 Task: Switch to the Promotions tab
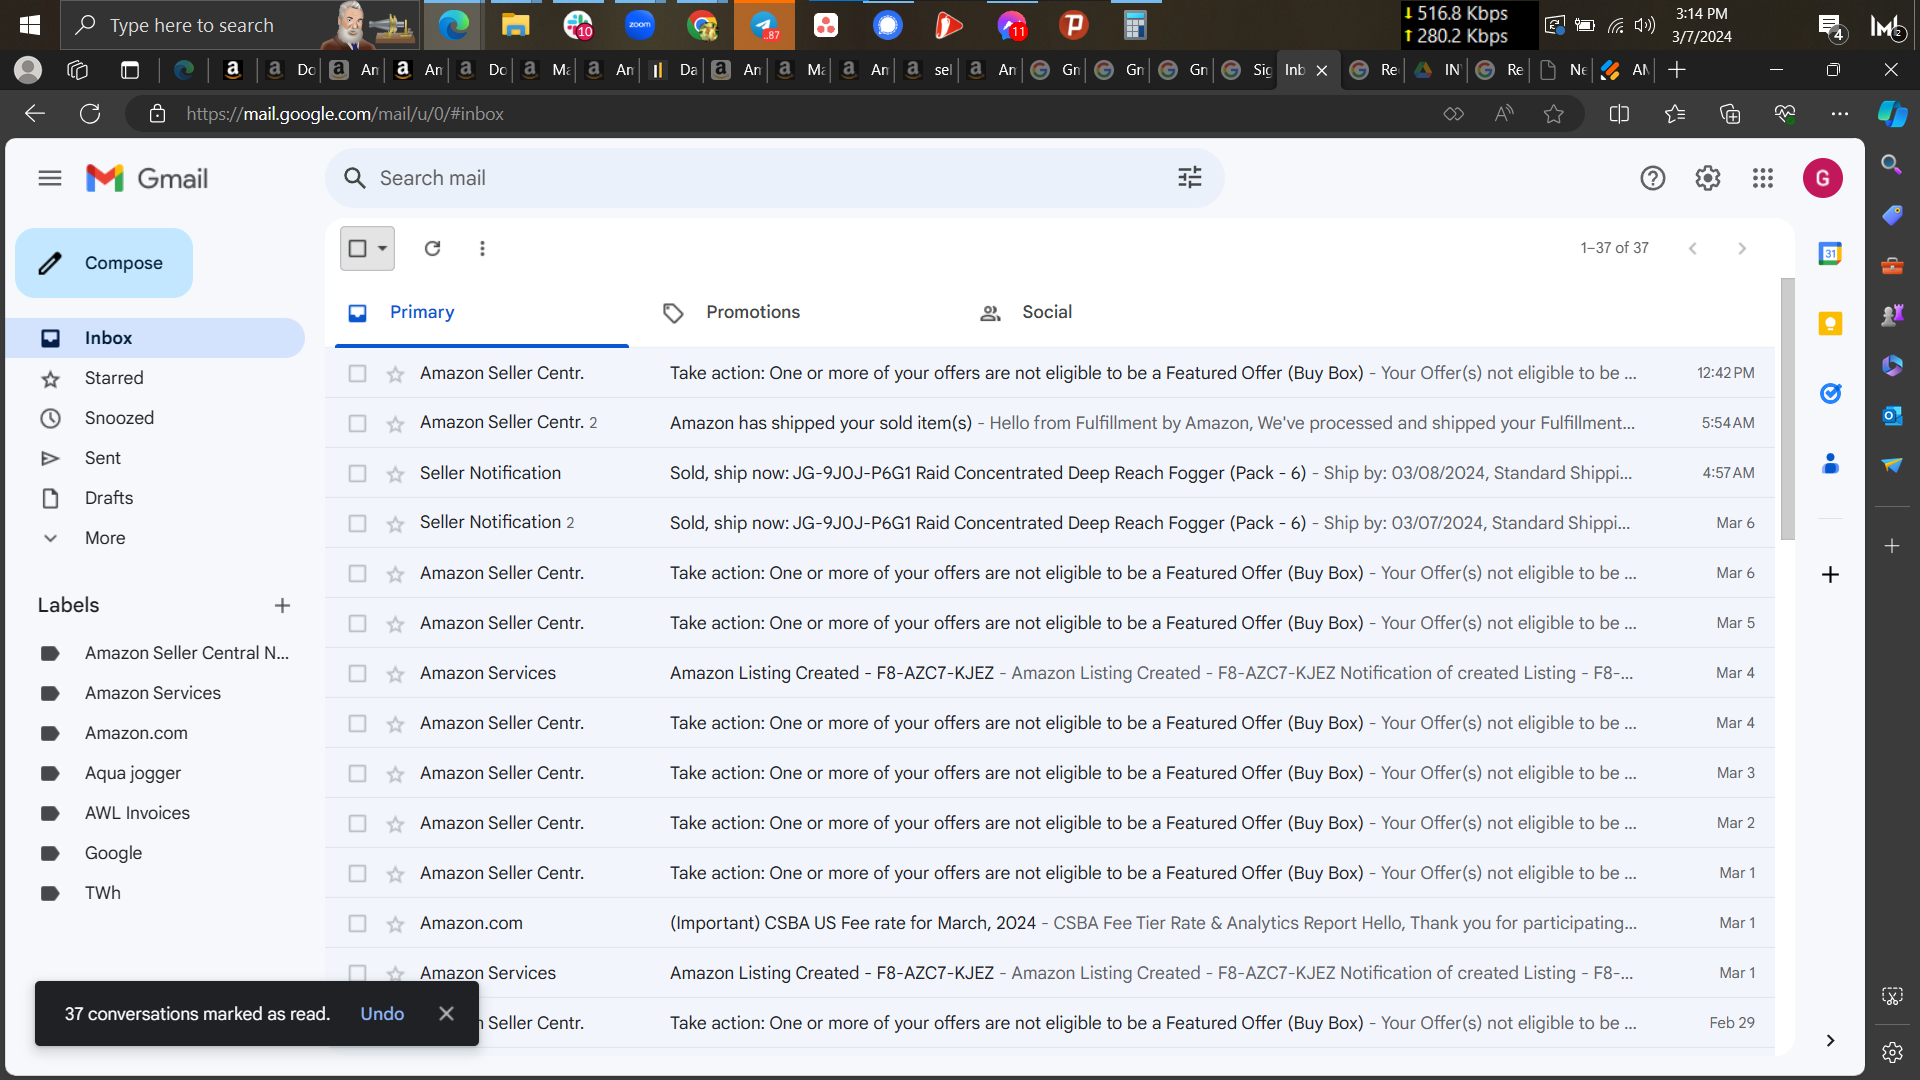coord(753,312)
